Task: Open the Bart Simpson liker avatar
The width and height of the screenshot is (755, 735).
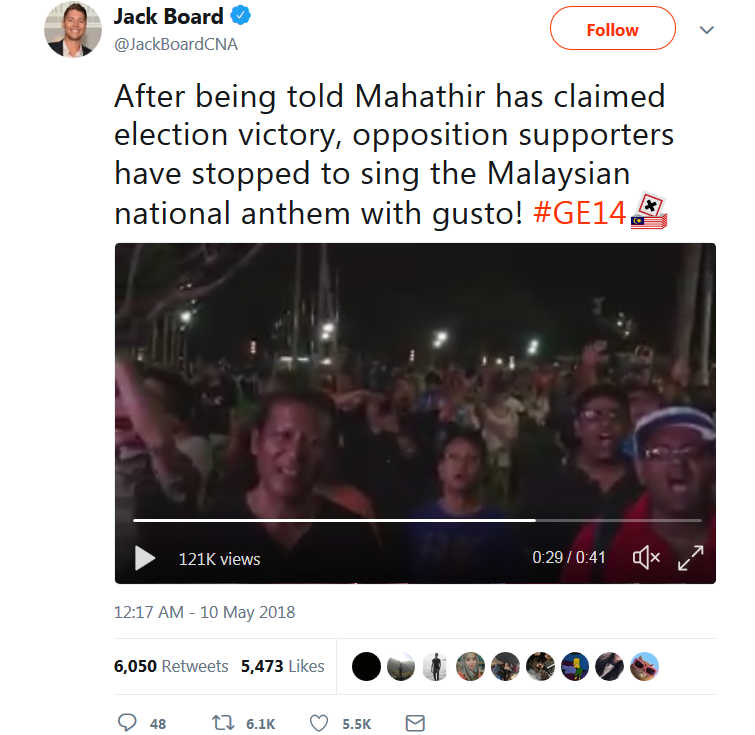Action: click(575, 667)
